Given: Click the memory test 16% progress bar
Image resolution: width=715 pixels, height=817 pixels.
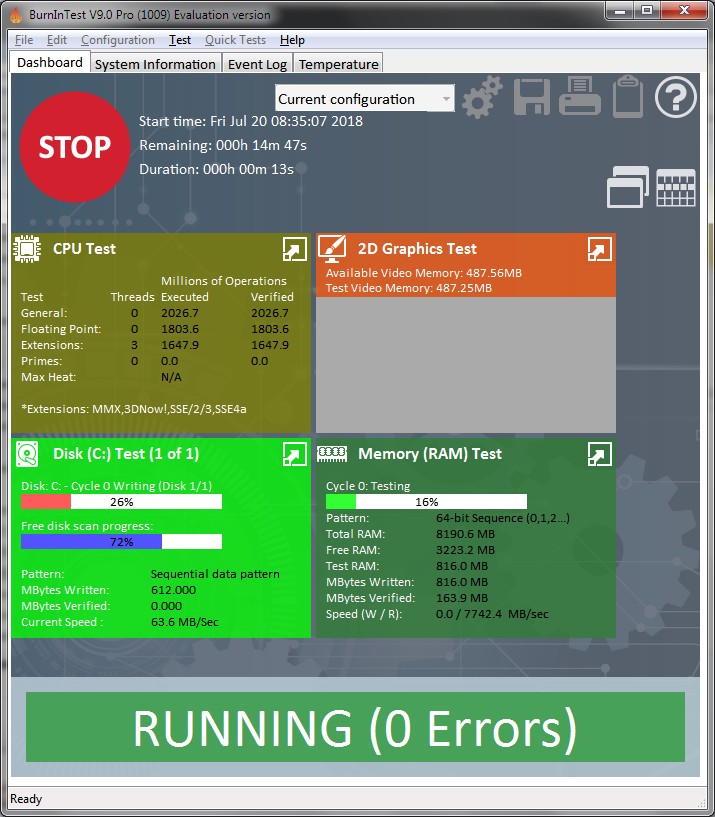Looking at the screenshot, I should [x=426, y=502].
